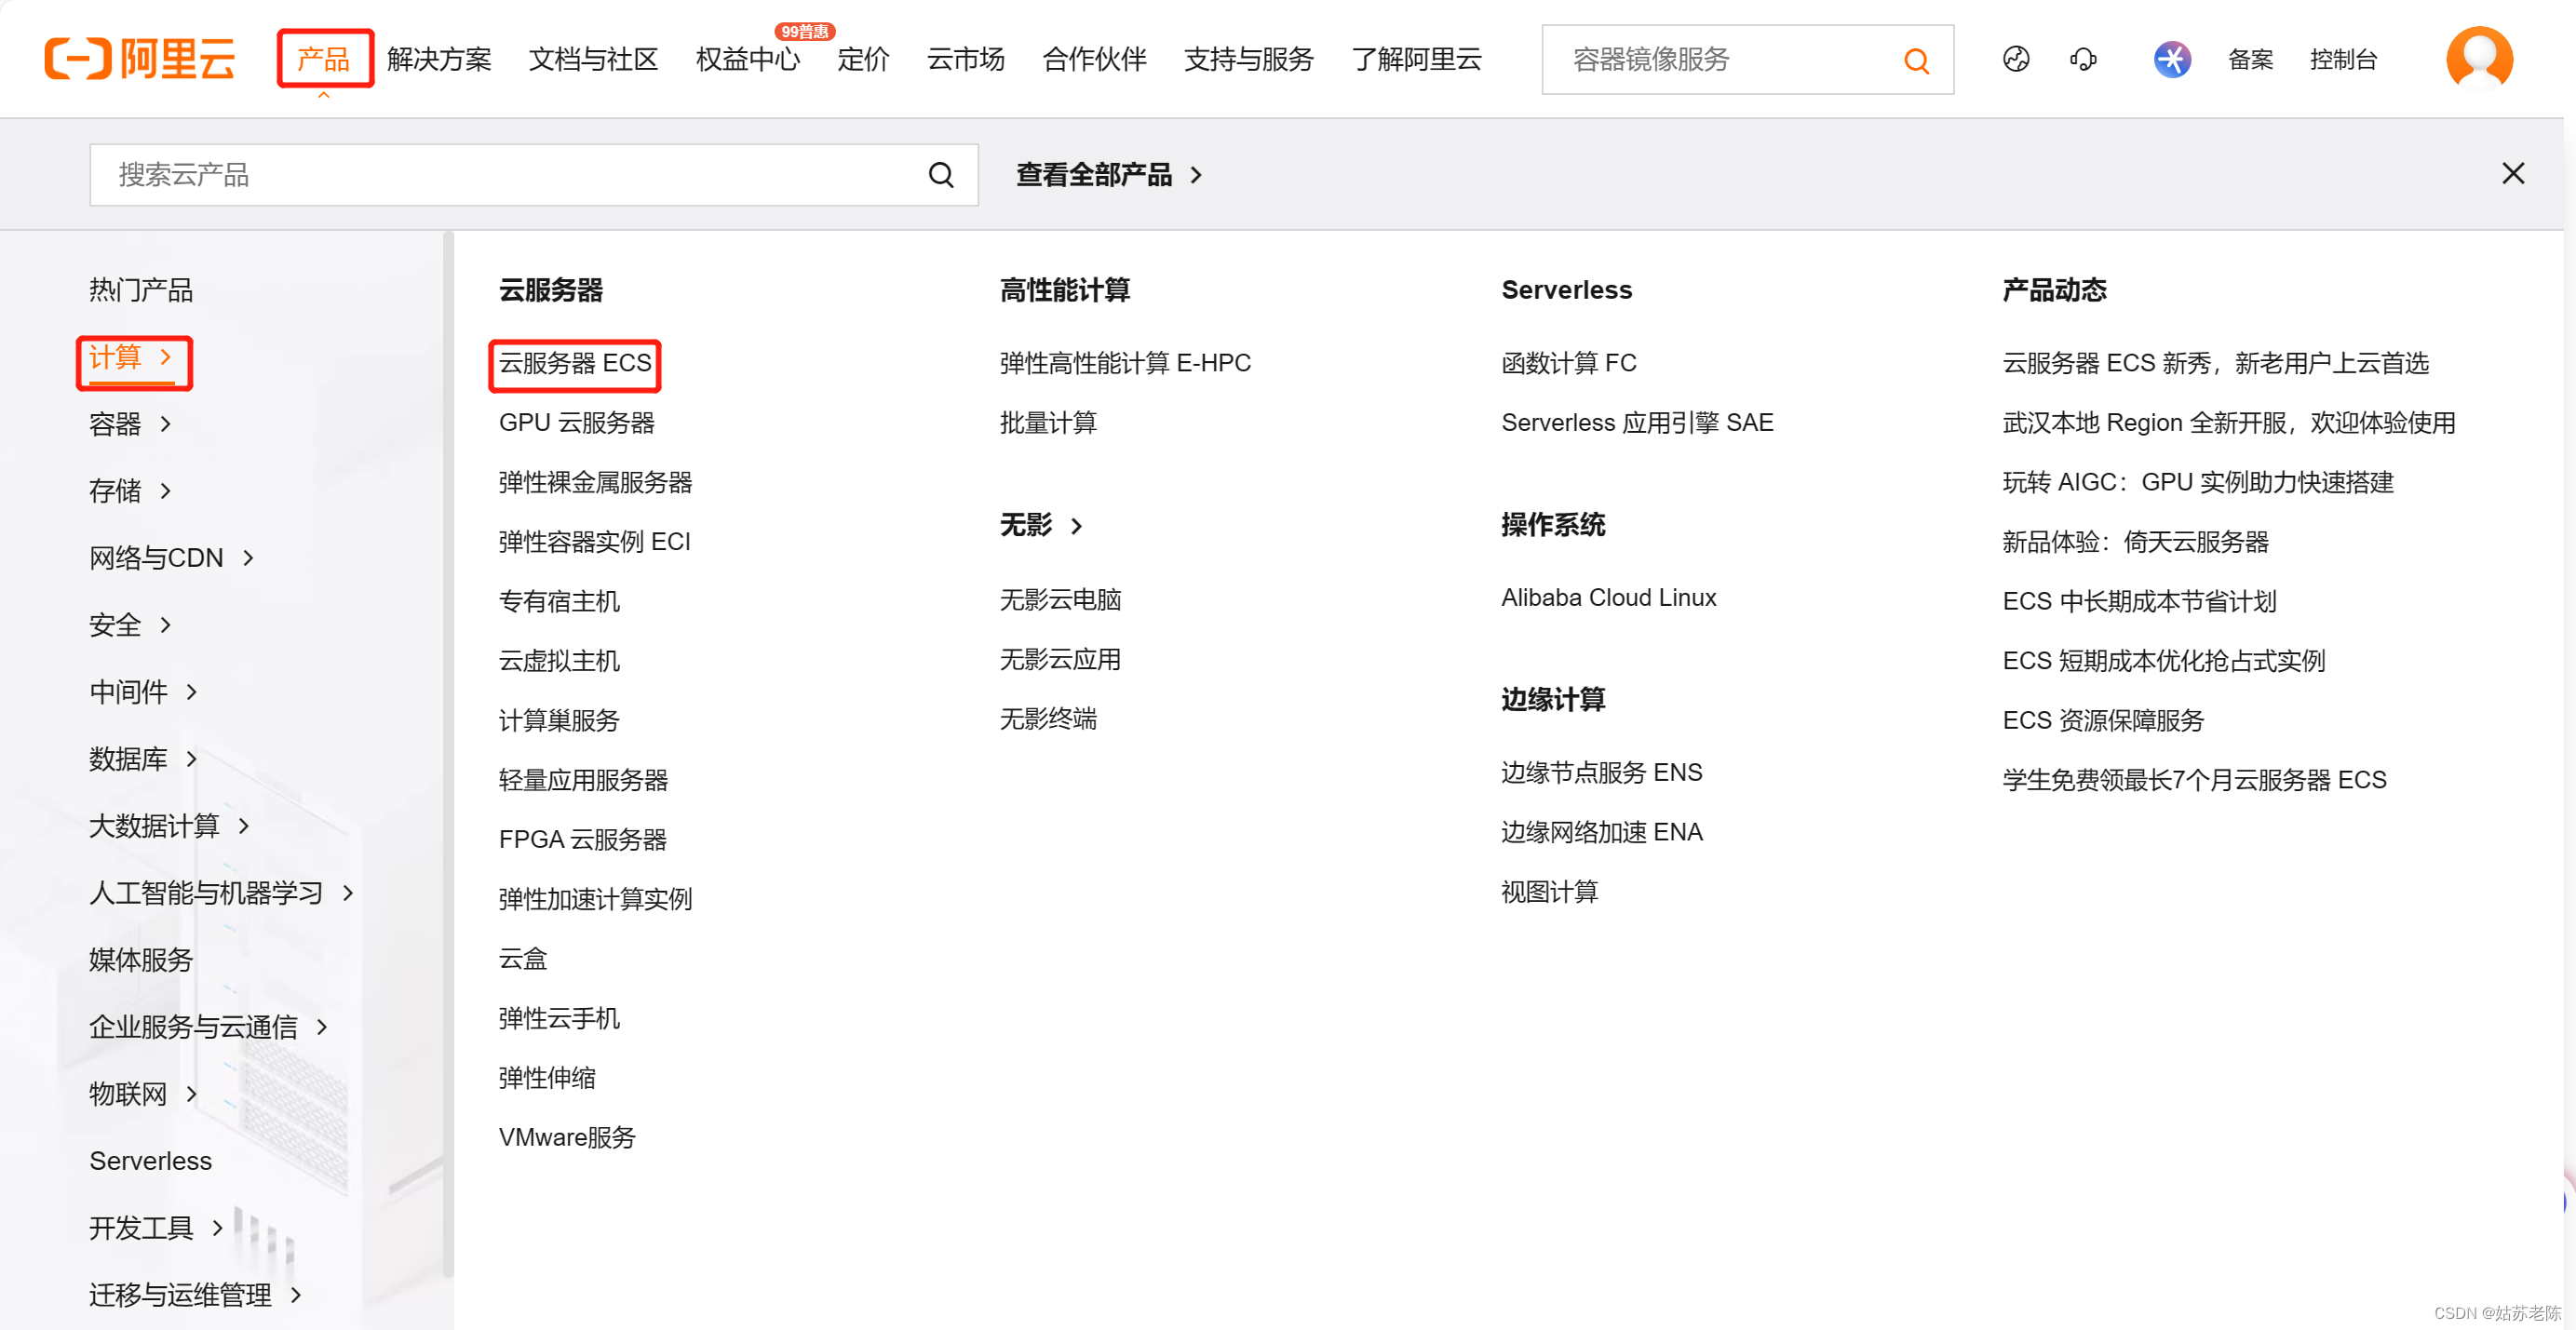Open 边缘网络加速 ENA link
The height and width of the screenshot is (1330, 2576).
pyautogui.click(x=1601, y=832)
